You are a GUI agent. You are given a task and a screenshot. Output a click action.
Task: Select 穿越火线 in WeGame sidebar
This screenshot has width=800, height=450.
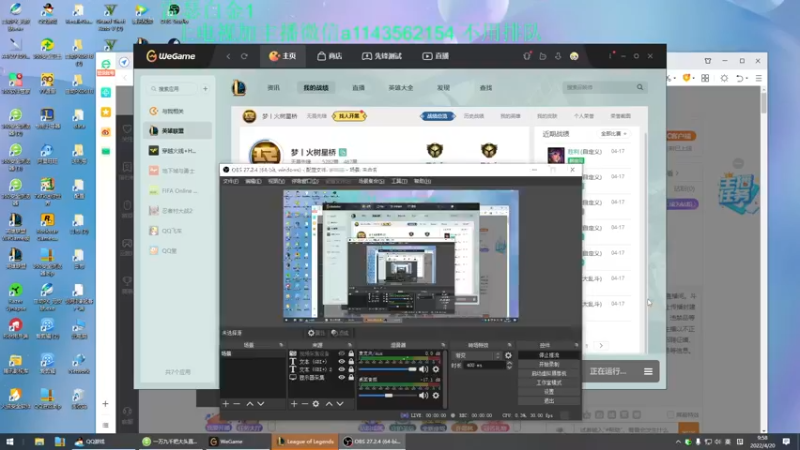coord(178,151)
